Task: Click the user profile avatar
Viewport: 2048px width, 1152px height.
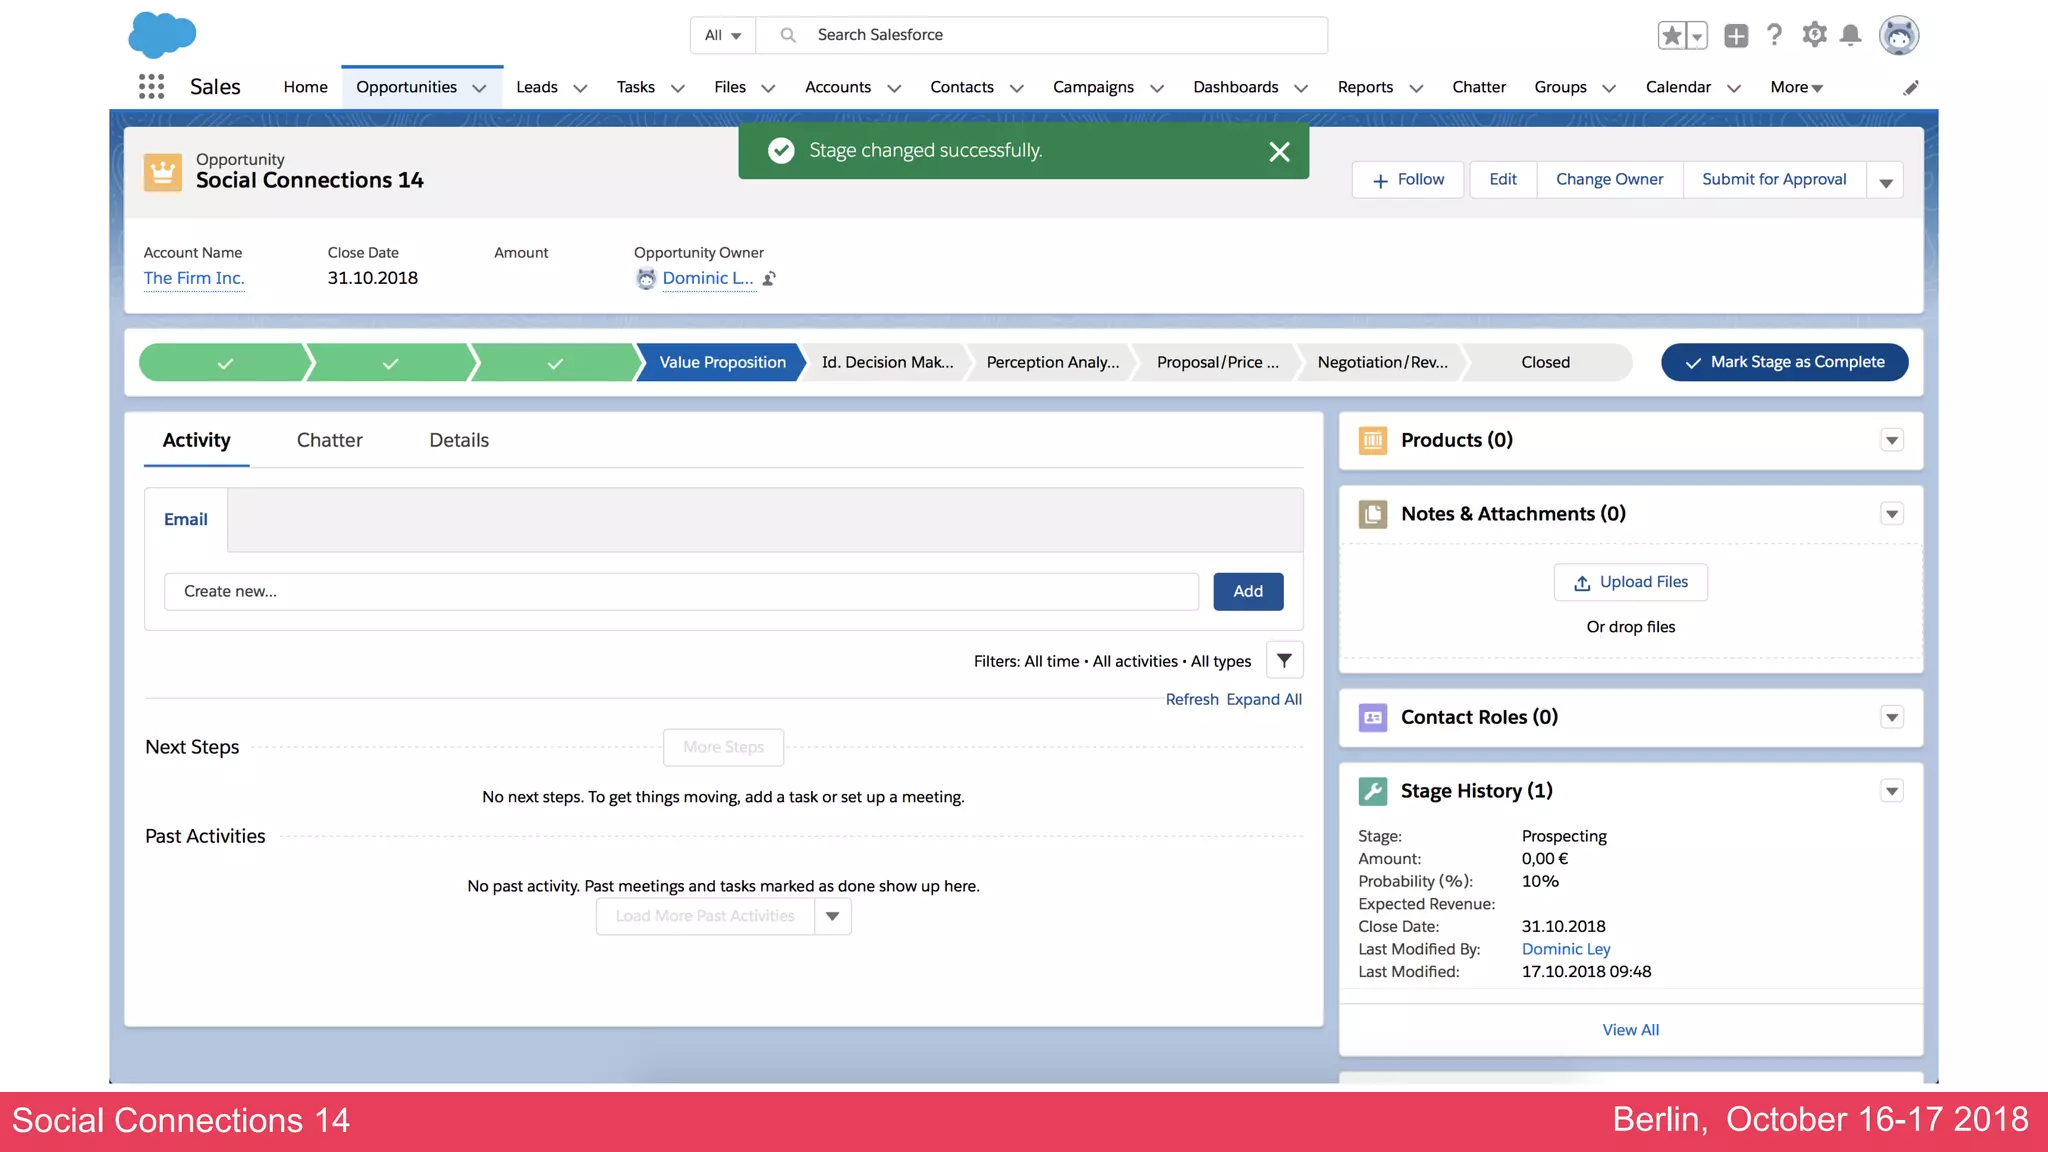Action: point(1898,36)
